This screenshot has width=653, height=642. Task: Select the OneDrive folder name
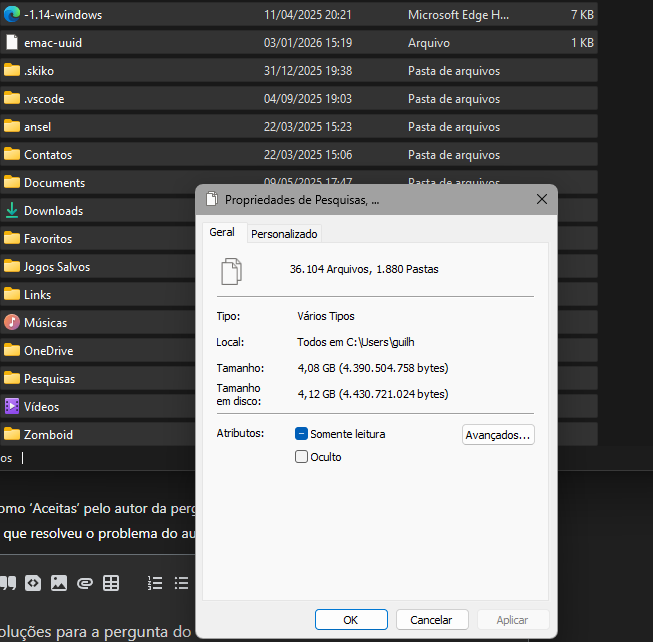[49, 351]
